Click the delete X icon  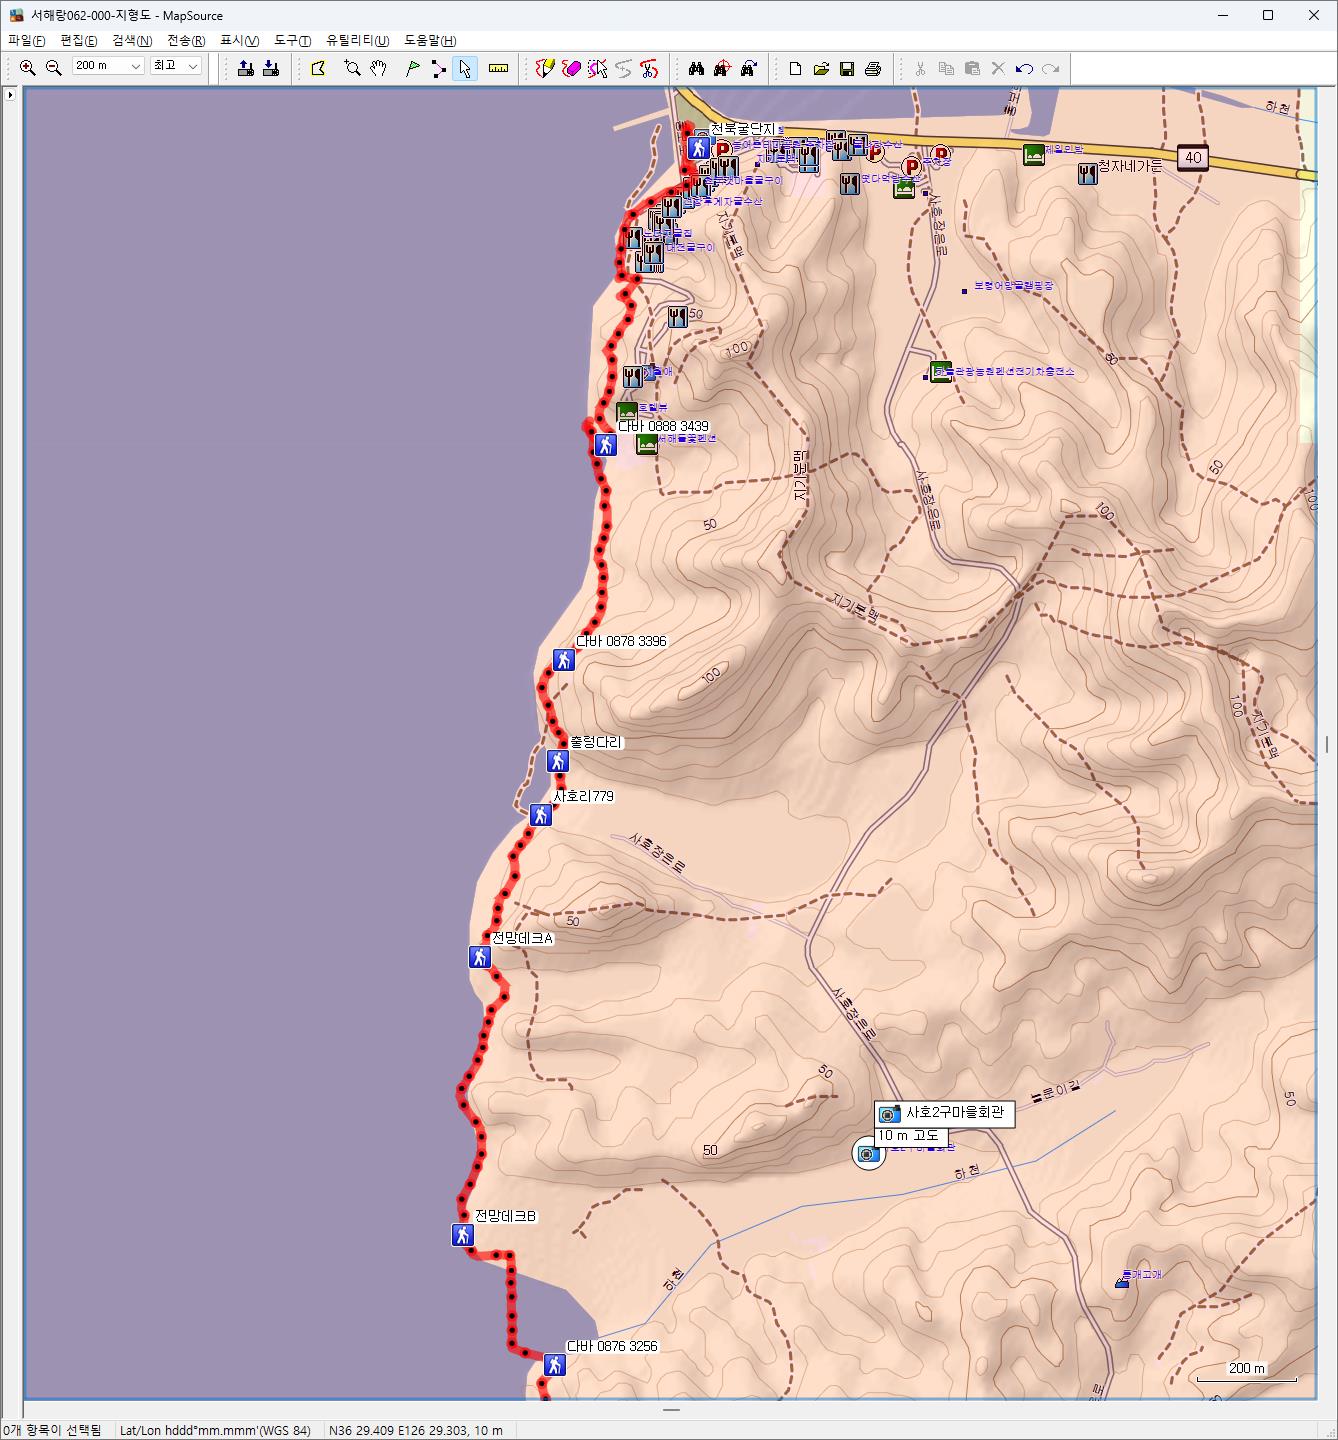[x=998, y=68]
